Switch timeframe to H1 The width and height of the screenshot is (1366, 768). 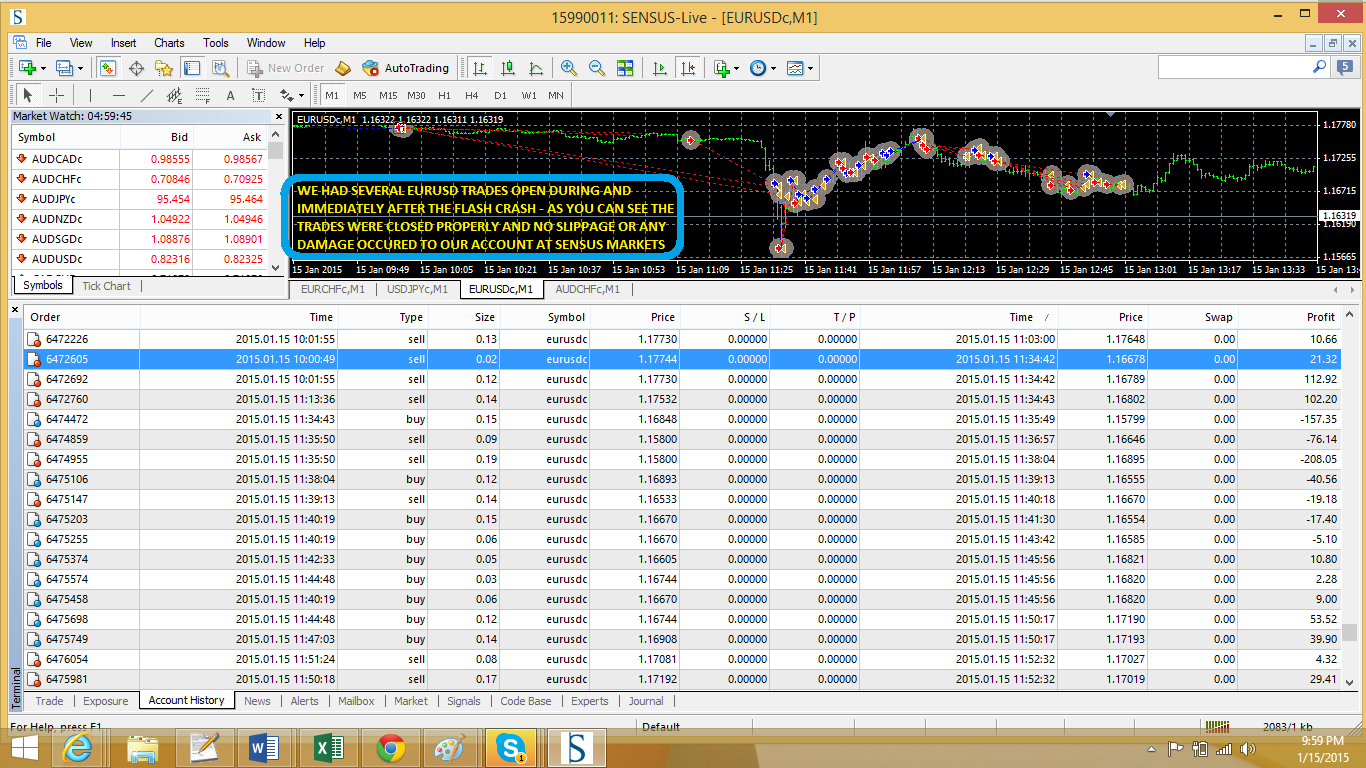[444, 95]
